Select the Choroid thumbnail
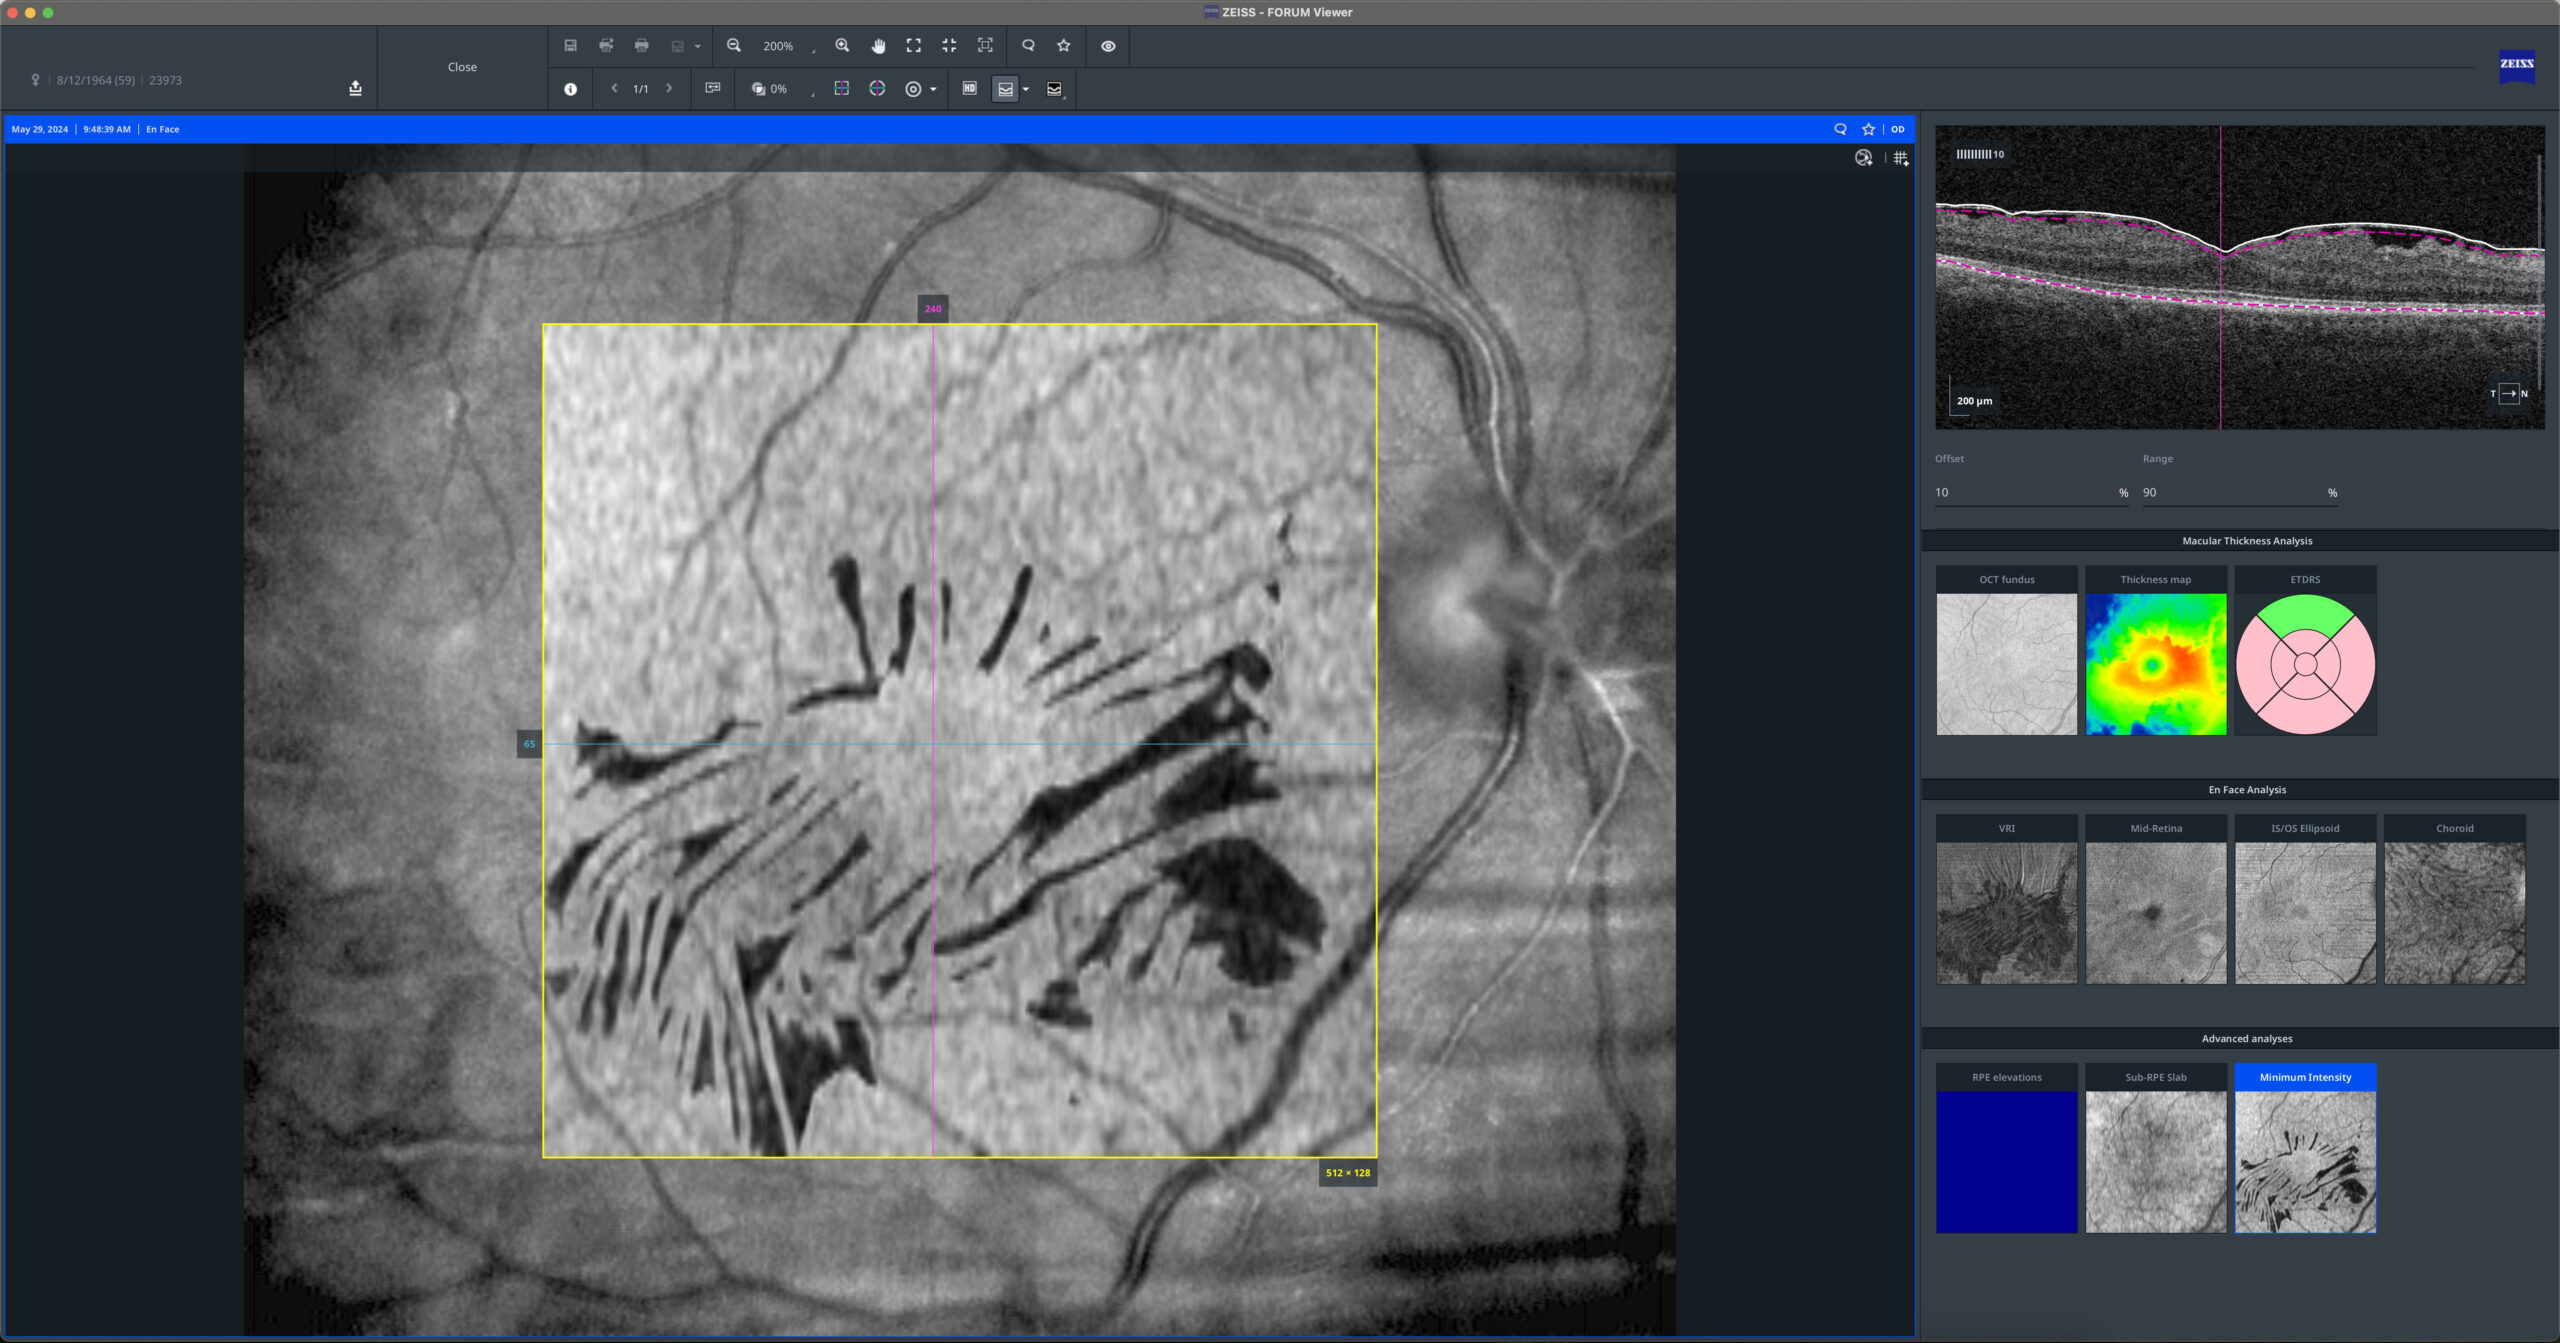Image resolution: width=2560 pixels, height=1343 pixels. pyautogui.click(x=2454, y=900)
